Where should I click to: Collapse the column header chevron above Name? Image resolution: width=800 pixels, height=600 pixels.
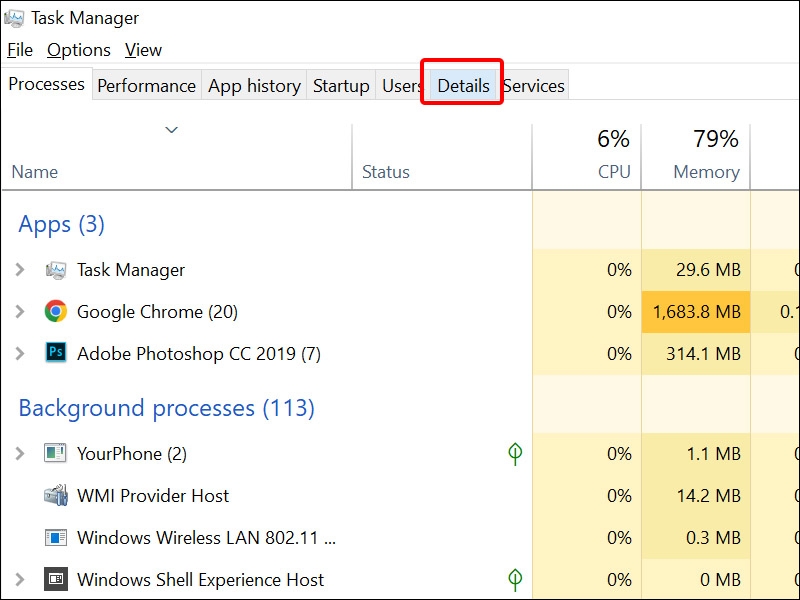point(172,130)
